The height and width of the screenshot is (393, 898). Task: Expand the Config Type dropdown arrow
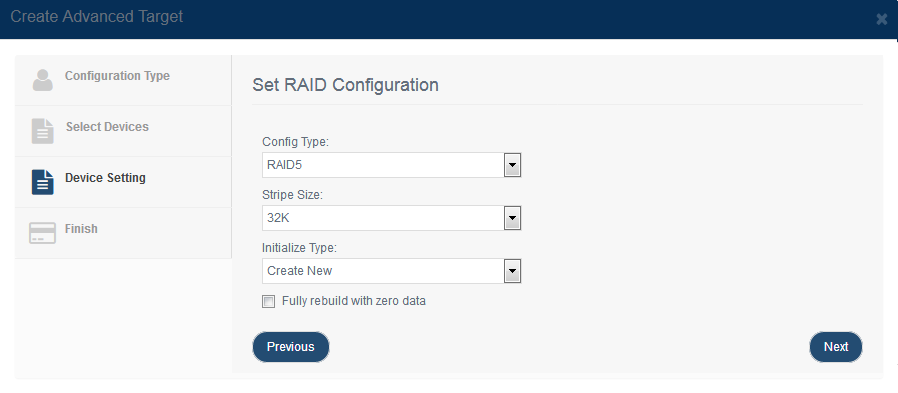click(x=513, y=166)
